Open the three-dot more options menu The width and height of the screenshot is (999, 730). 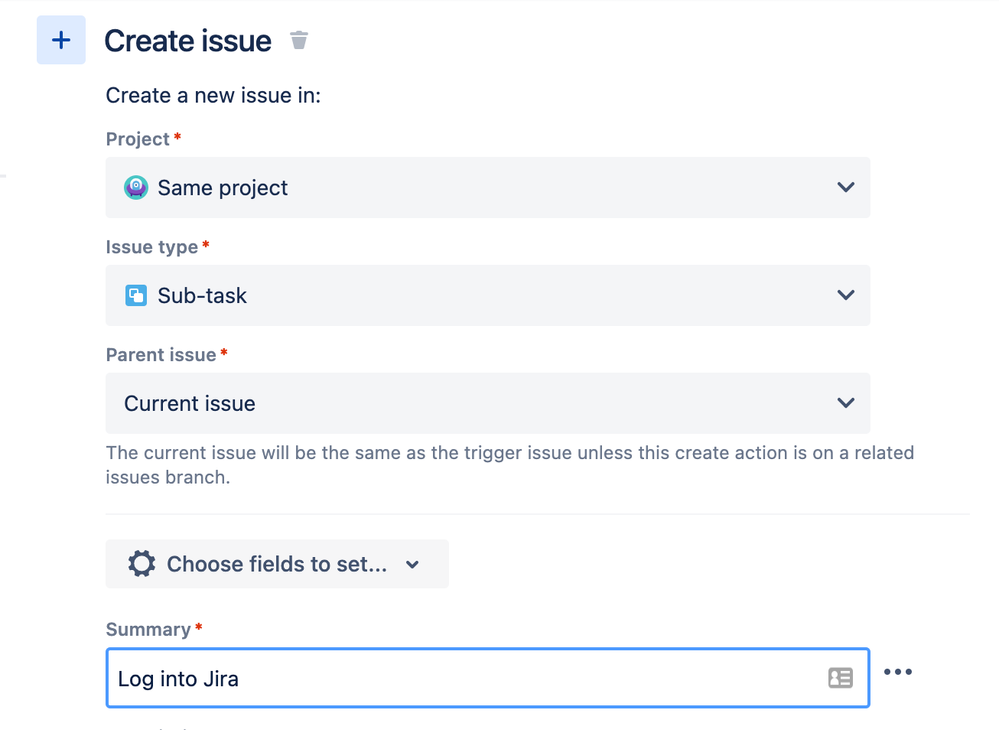(898, 672)
